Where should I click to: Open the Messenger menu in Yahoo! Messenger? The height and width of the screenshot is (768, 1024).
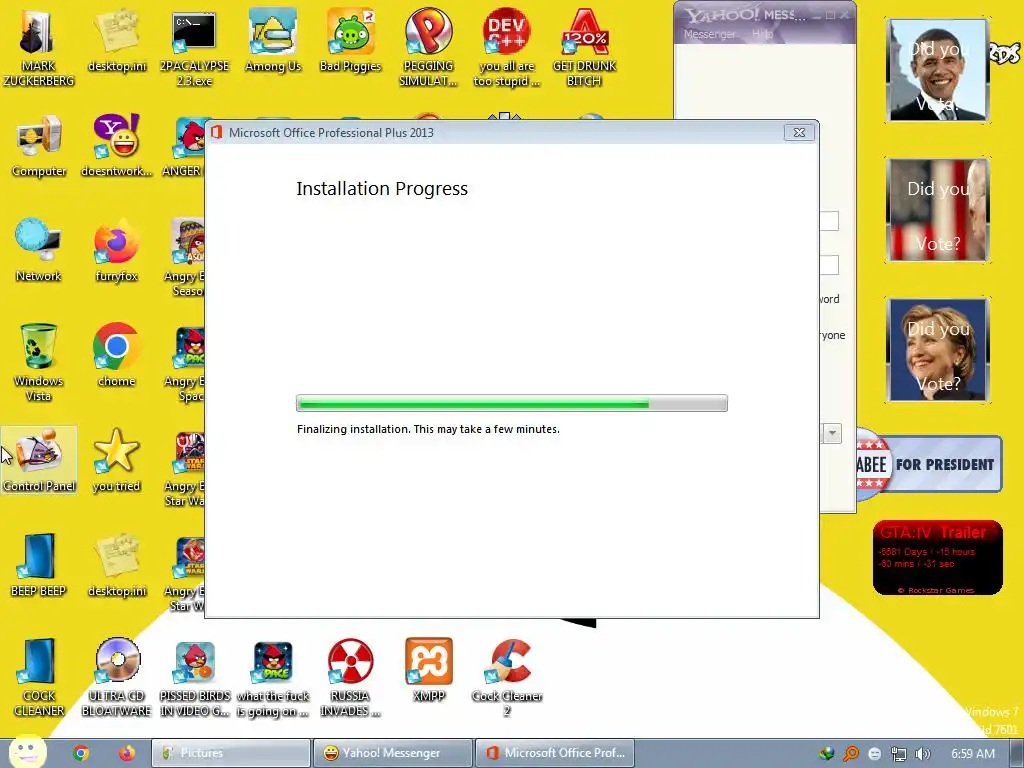[x=709, y=34]
